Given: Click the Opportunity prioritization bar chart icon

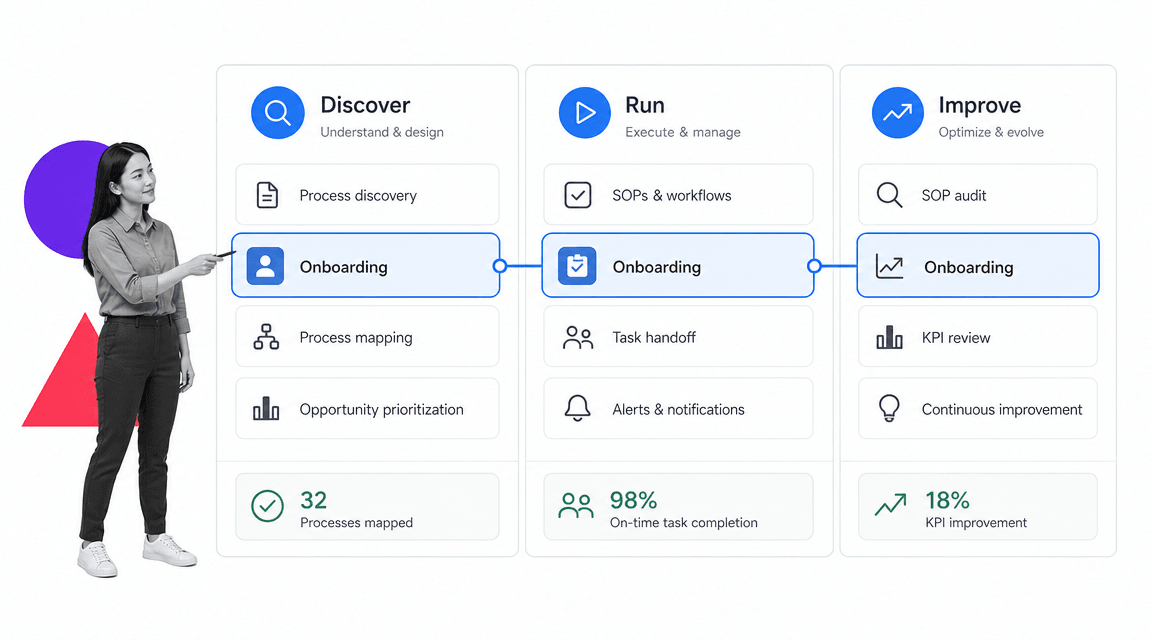Looking at the screenshot, I should [266, 408].
